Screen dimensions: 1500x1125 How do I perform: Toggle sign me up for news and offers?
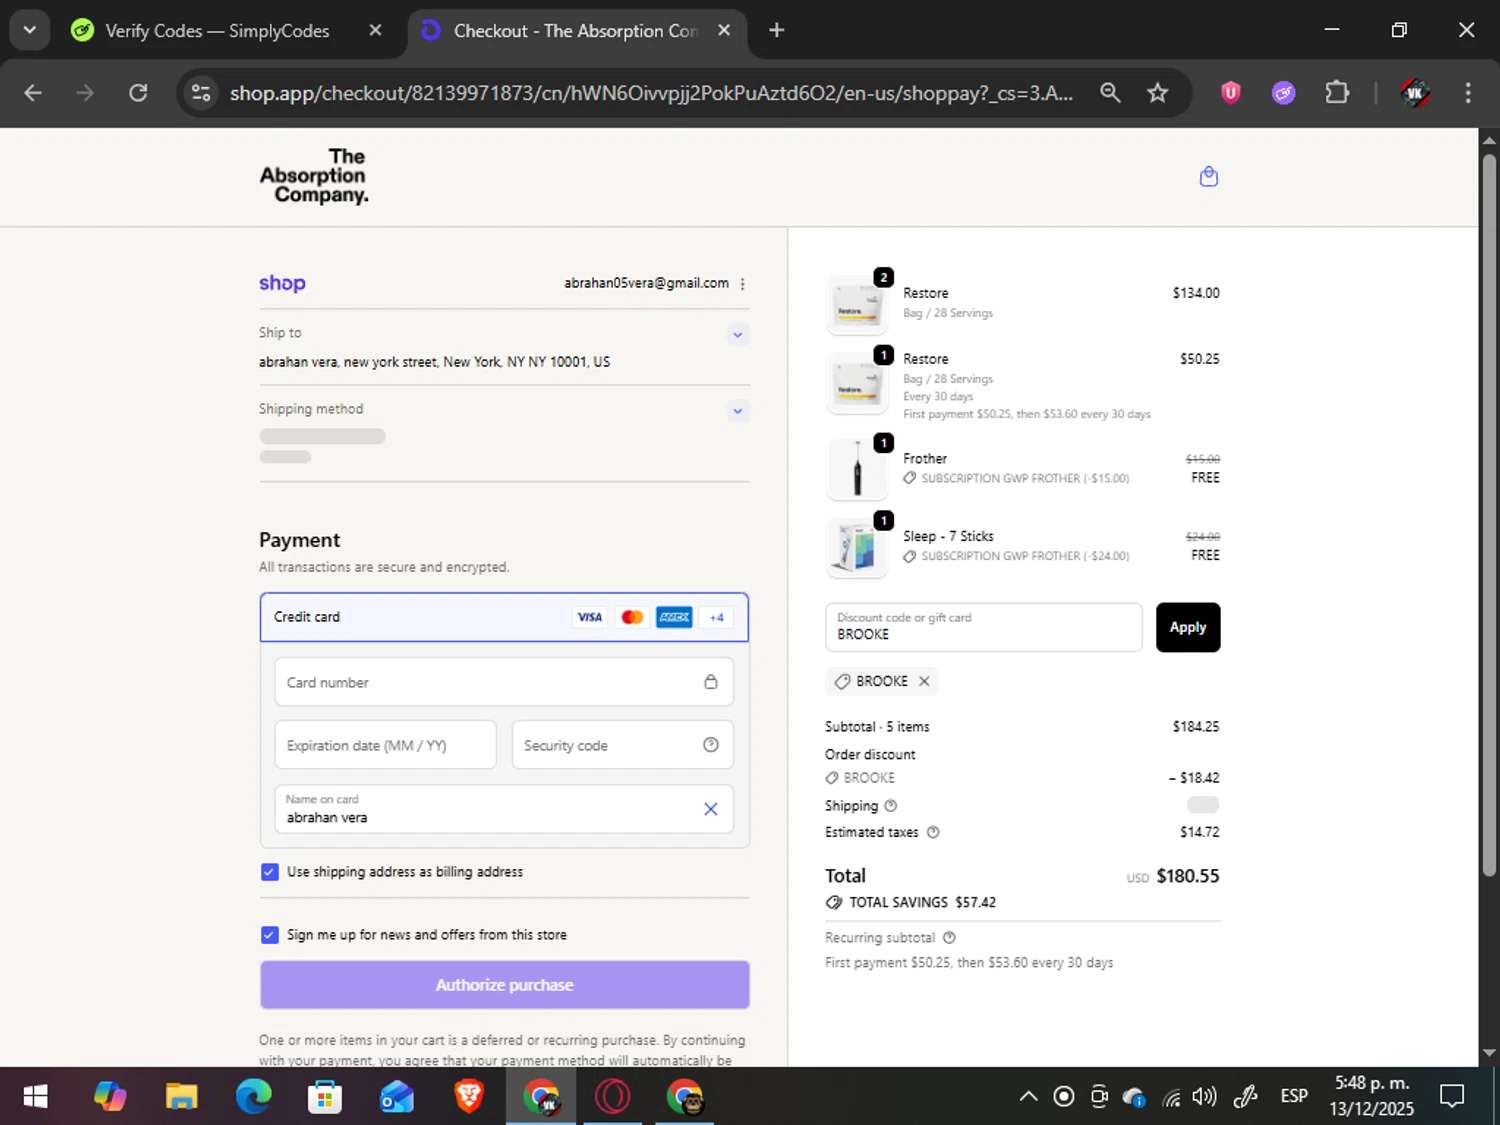coord(269,935)
